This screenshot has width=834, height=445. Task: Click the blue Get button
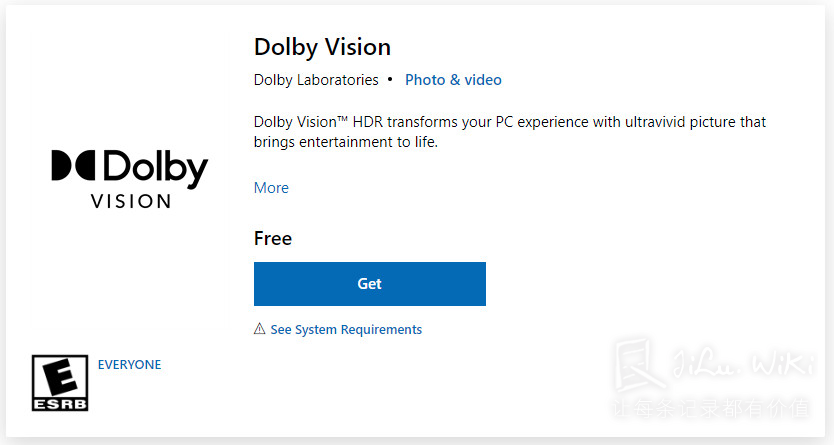point(370,284)
